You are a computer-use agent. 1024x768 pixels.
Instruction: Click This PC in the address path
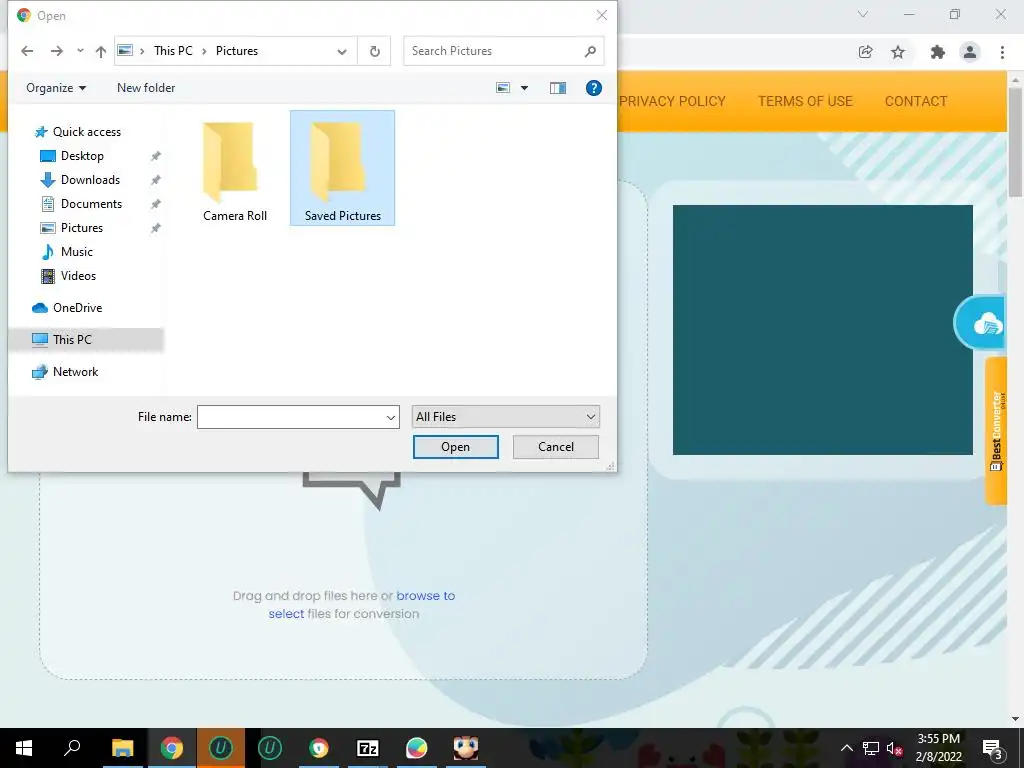[173, 51]
